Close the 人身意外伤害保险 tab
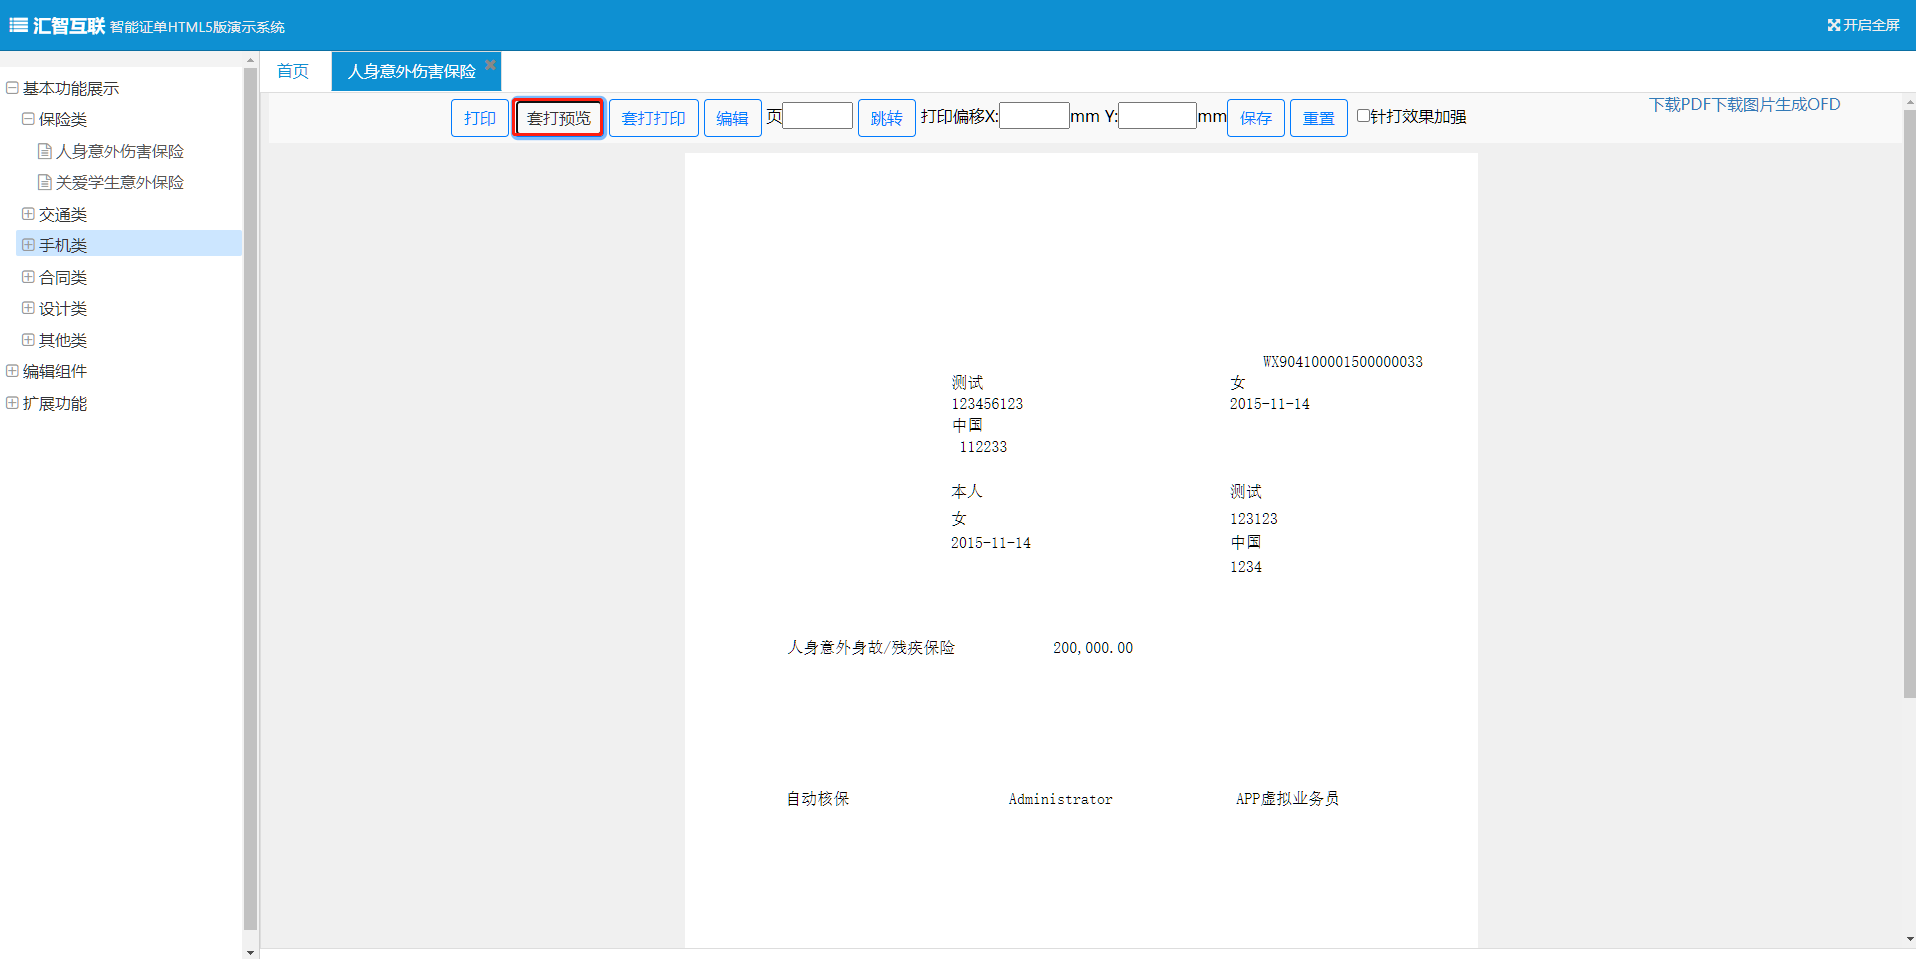This screenshot has width=1916, height=959. [490, 65]
